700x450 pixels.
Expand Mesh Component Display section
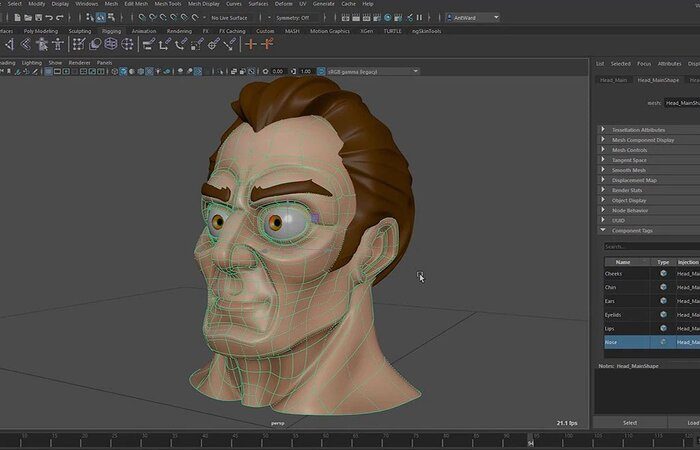[603, 139]
